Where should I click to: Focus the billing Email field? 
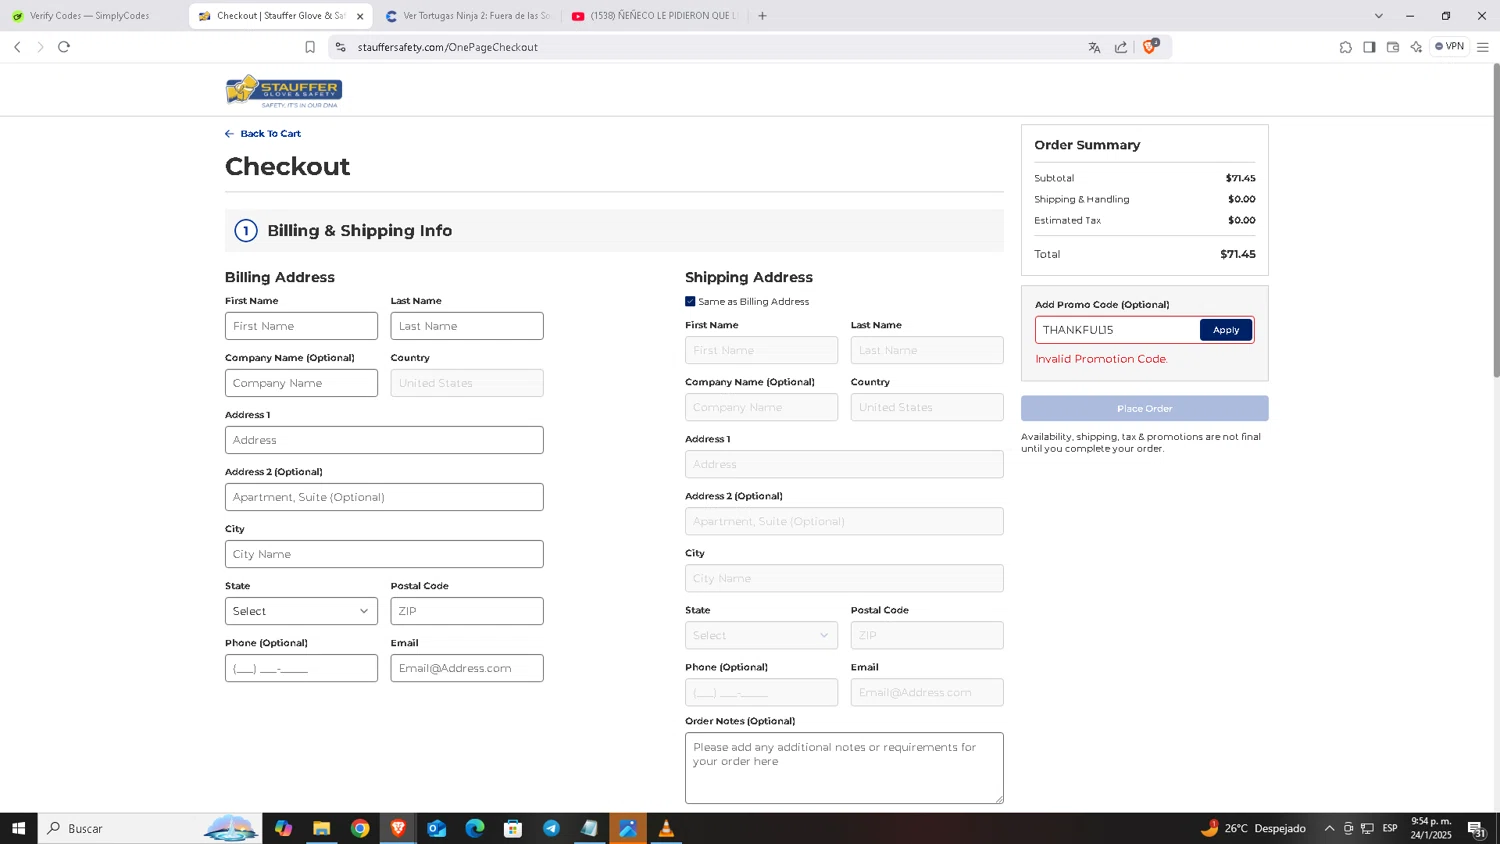(467, 668)
